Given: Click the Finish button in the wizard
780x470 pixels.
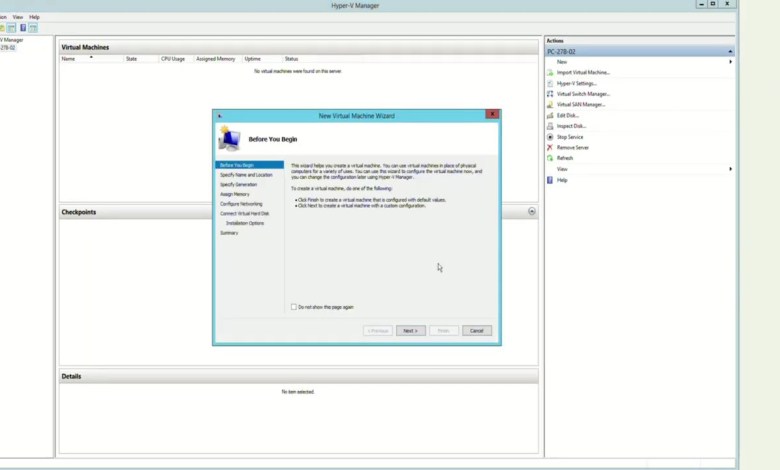Looking at the screenshot, I should tap(444, 331).
